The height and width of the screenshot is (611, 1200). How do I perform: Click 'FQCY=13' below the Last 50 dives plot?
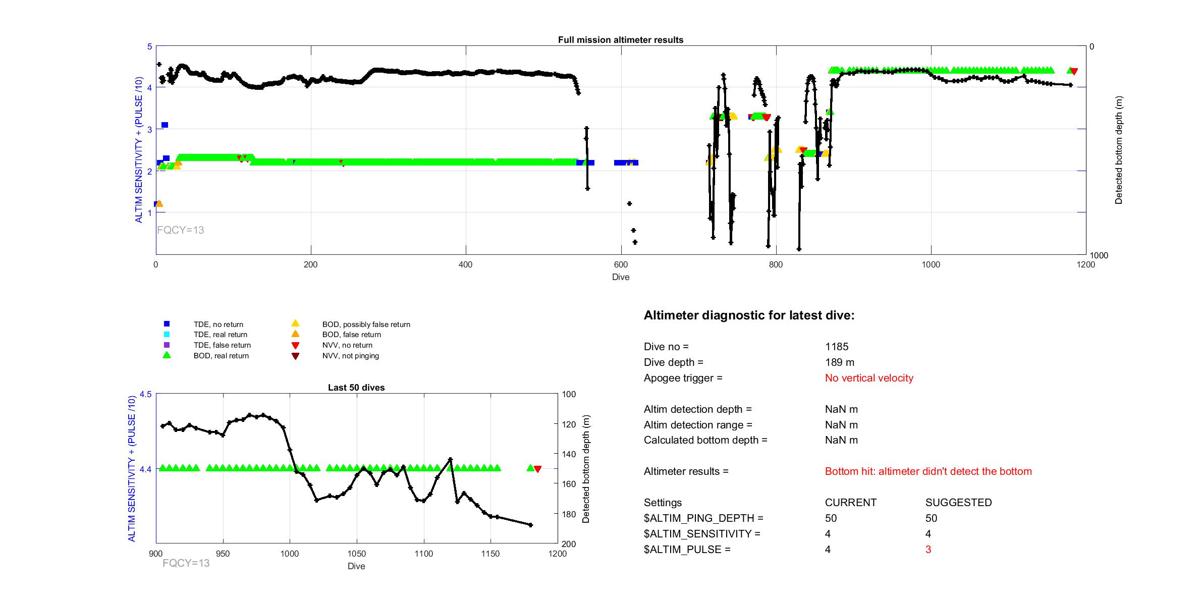[x=186, y=563]
